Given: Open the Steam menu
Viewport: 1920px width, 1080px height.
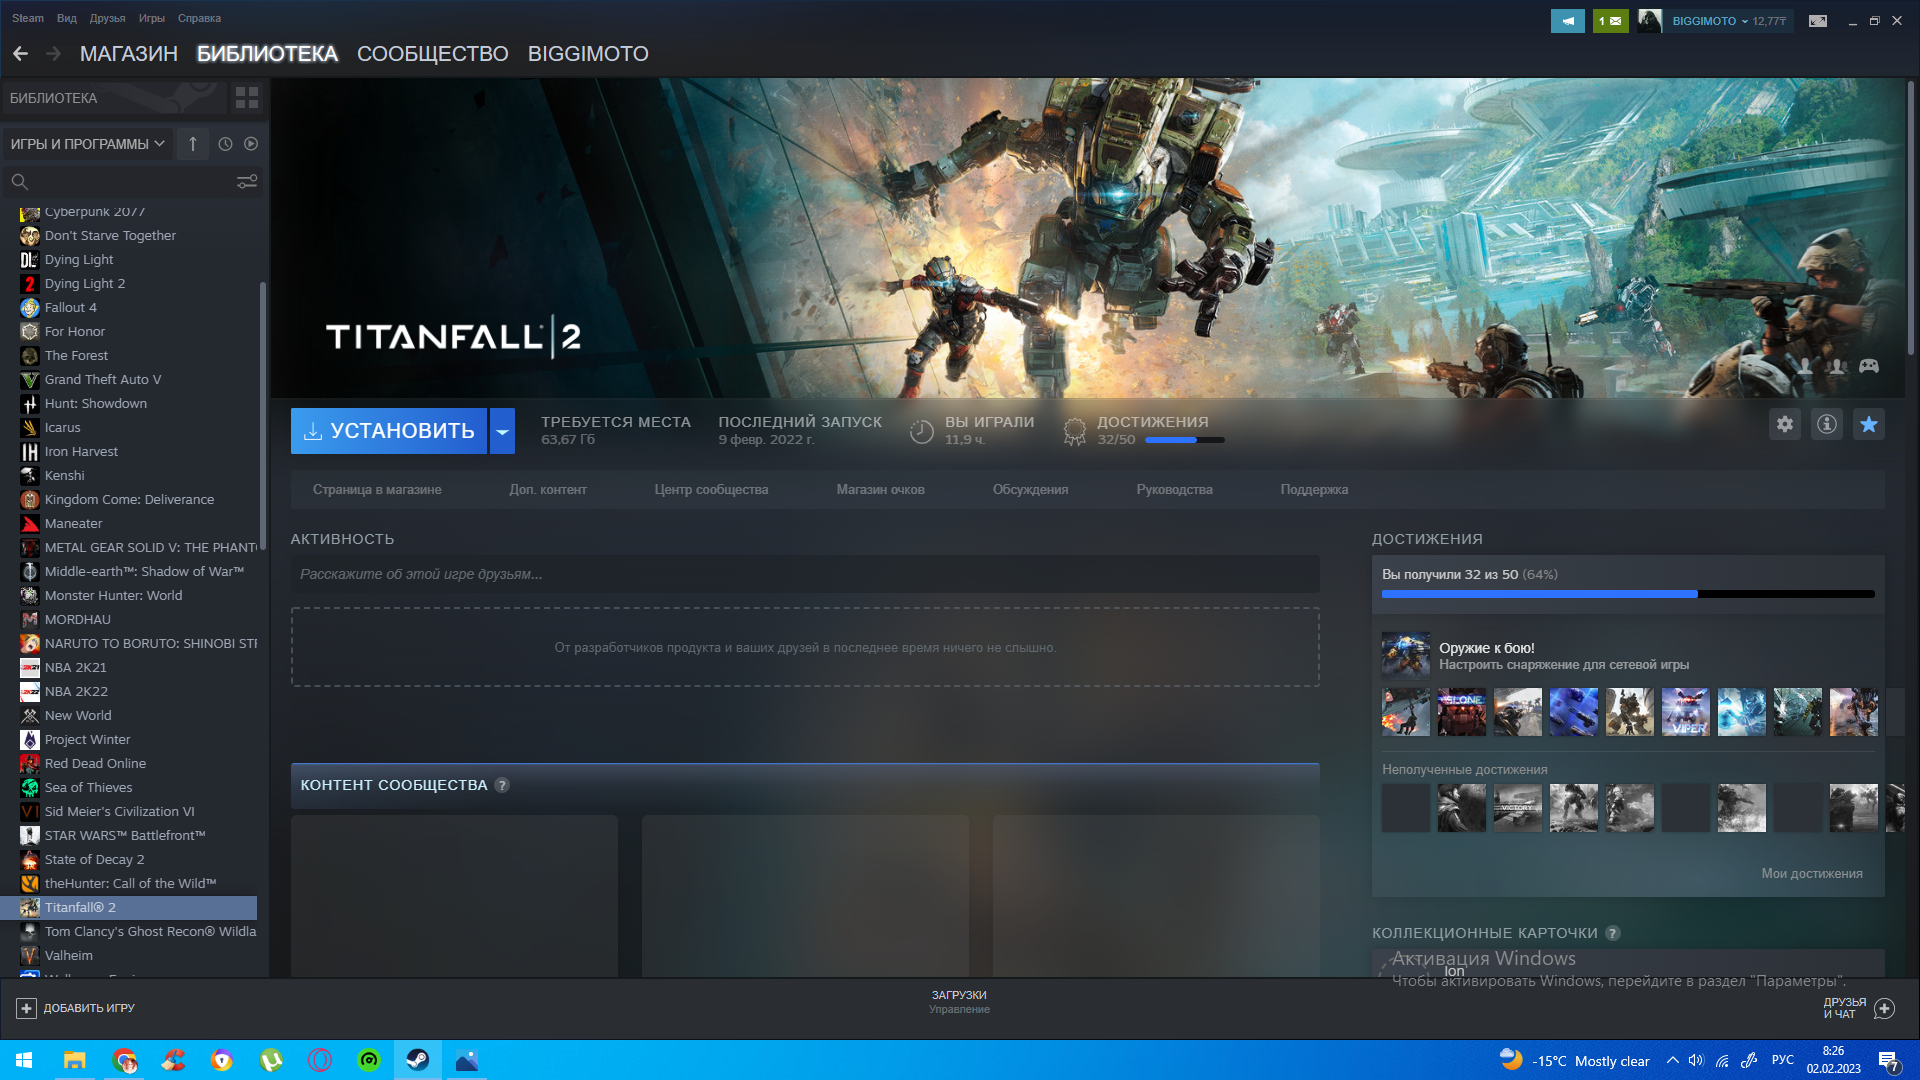Looking at the screenshot, I should (28, 18).
